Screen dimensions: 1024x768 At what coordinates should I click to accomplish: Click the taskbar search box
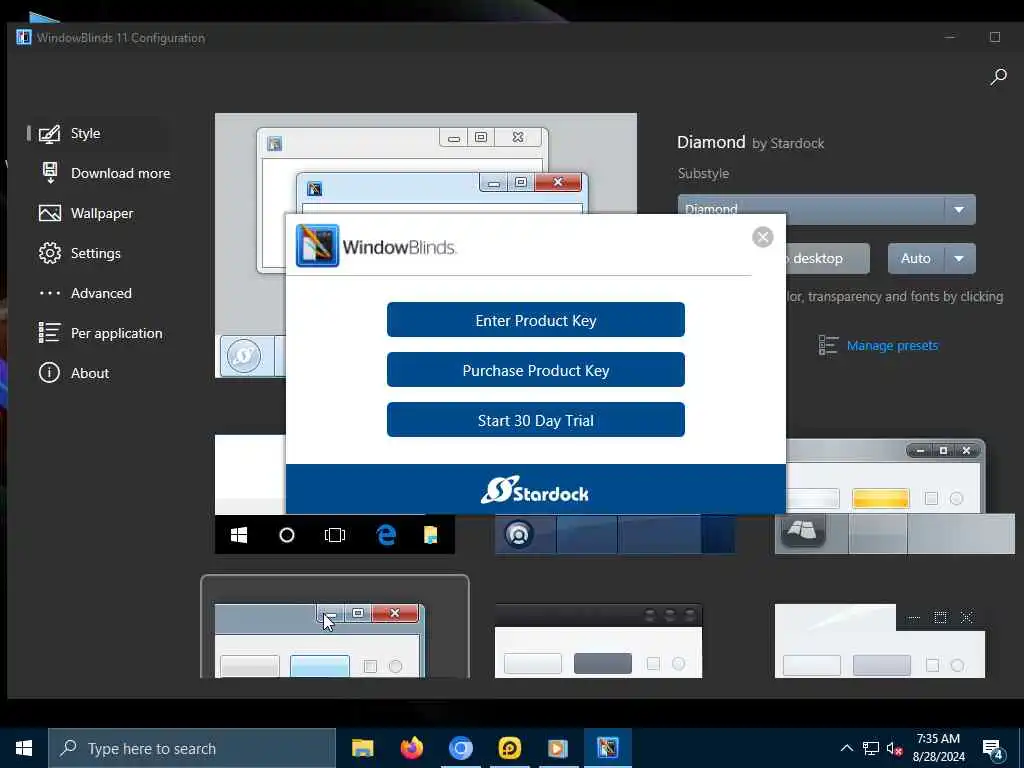(x=191, y=748)
